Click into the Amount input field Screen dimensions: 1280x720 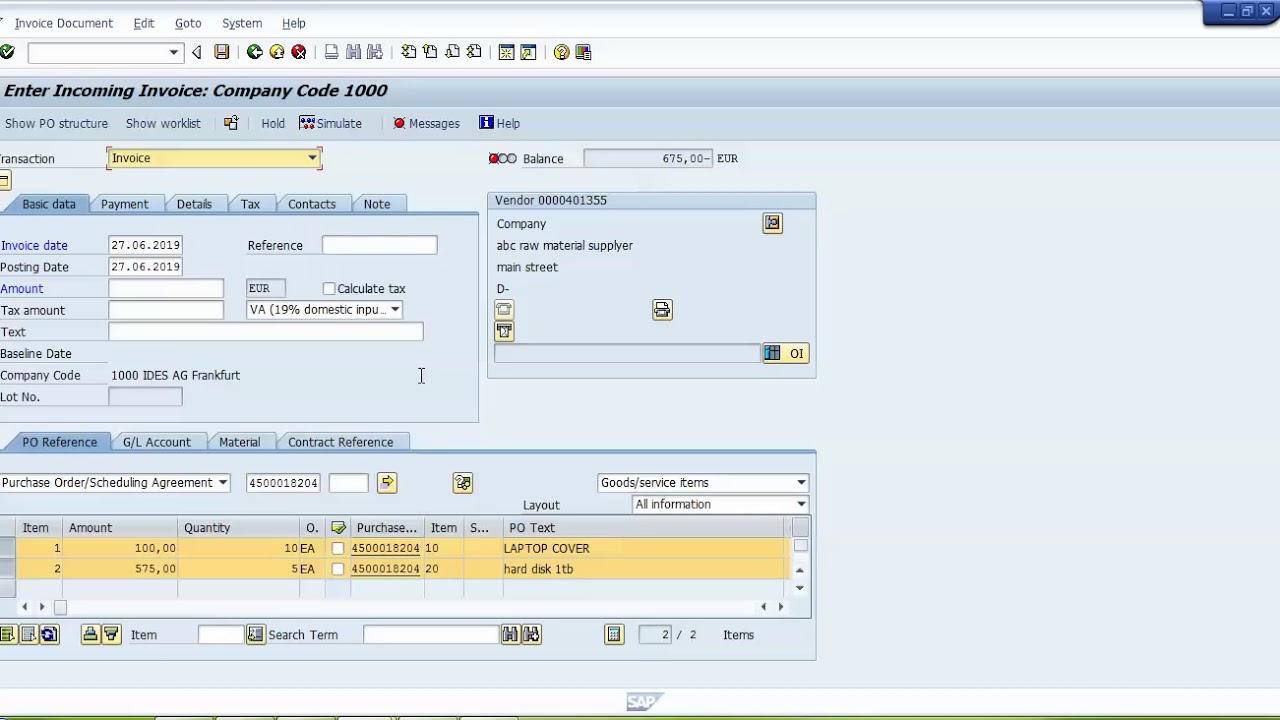pyautogui.click(x=166, y=289)
